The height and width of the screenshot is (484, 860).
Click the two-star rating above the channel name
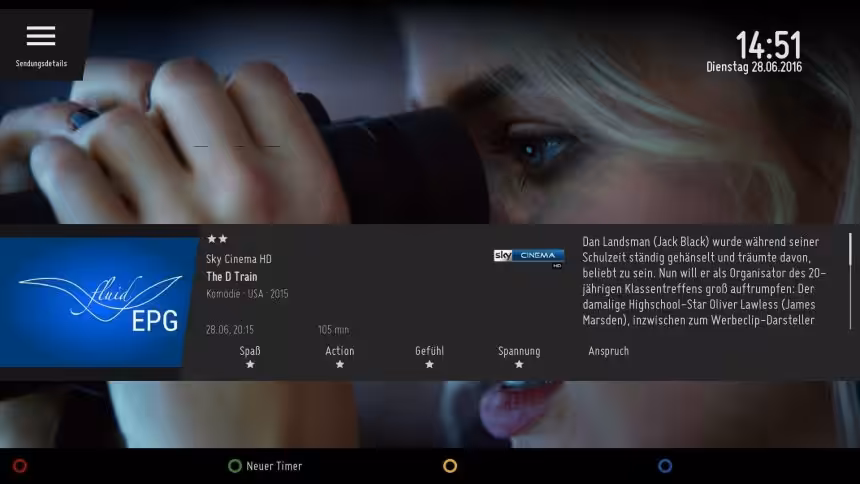(x=217, y=239)
